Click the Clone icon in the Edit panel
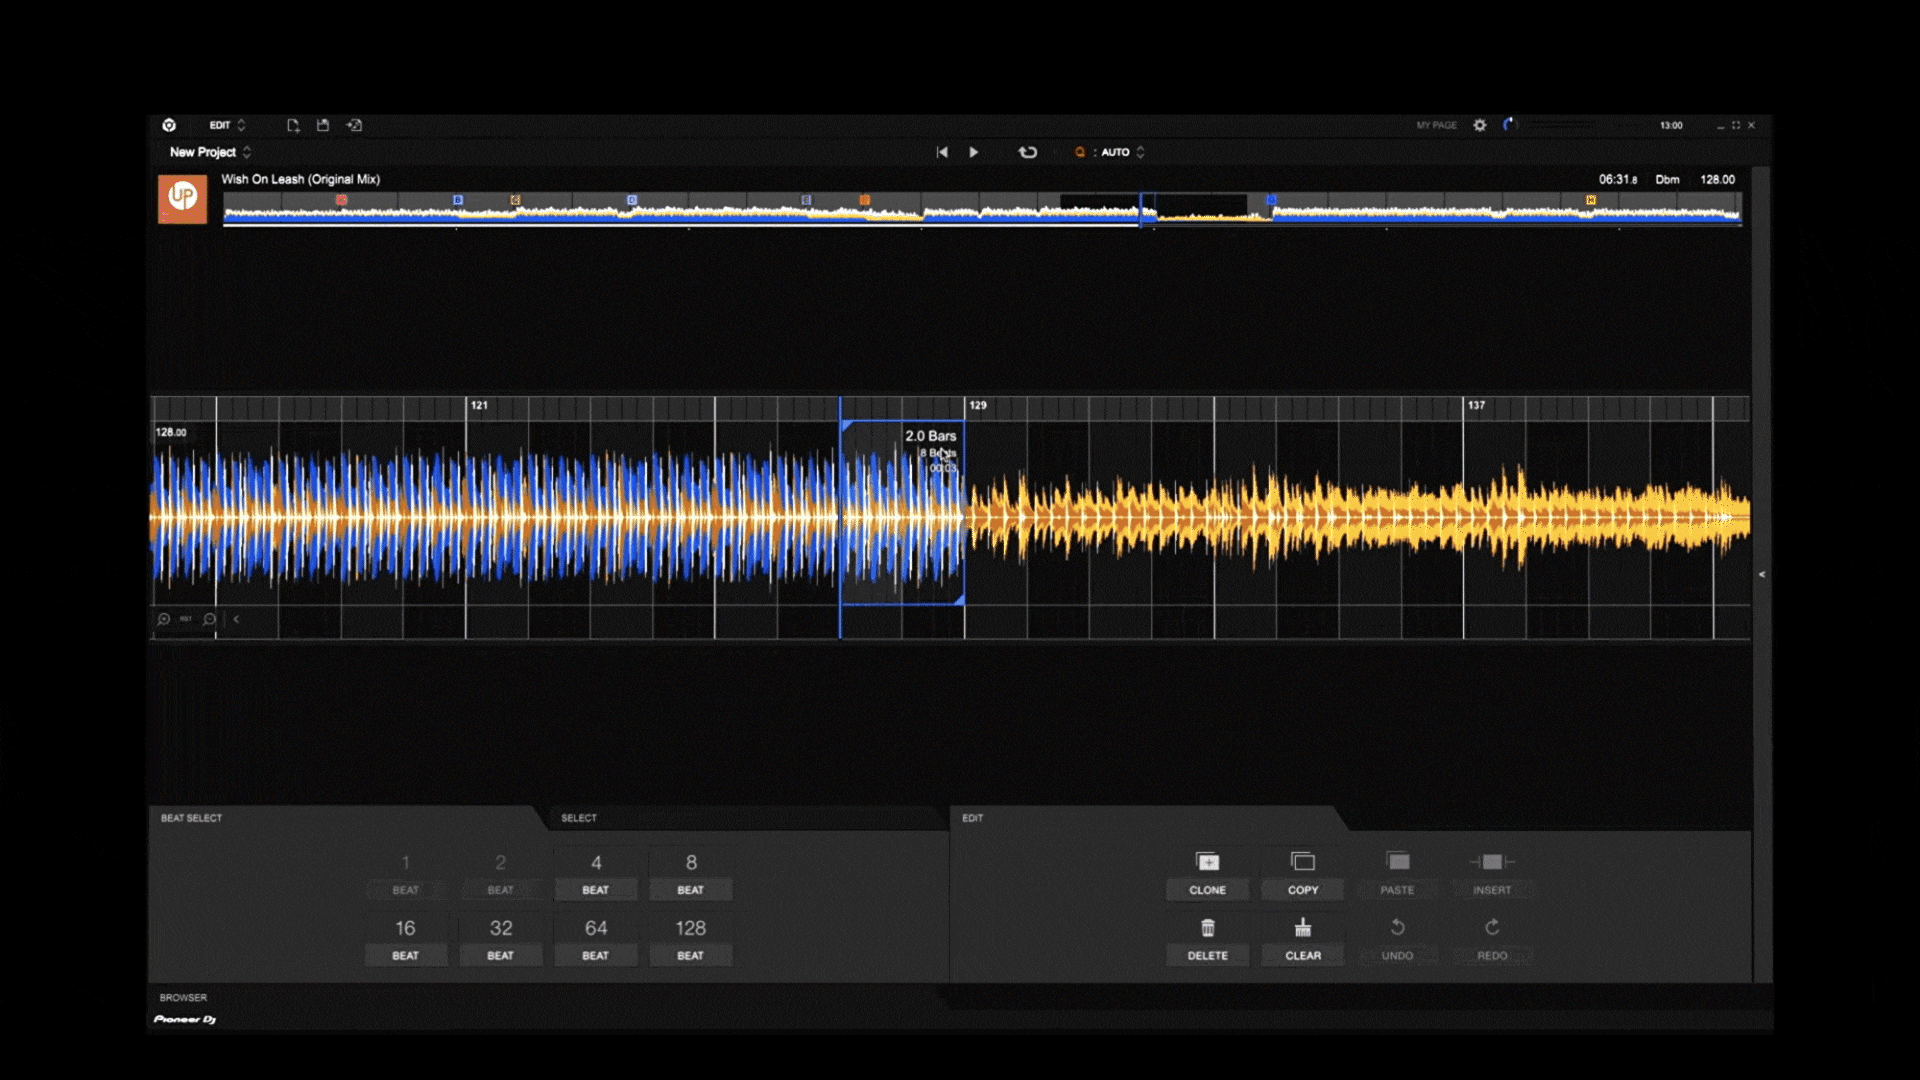The width and height of the screenshot is (1920, 1080). 1208,861
